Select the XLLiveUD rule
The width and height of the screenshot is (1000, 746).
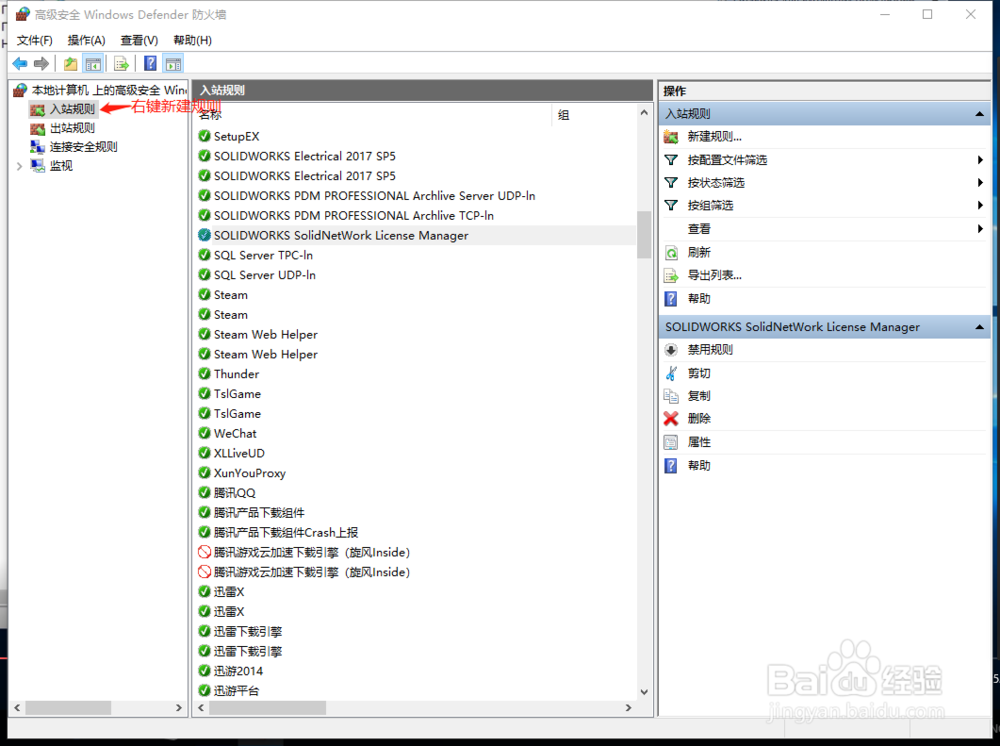(x=239, y=453)
